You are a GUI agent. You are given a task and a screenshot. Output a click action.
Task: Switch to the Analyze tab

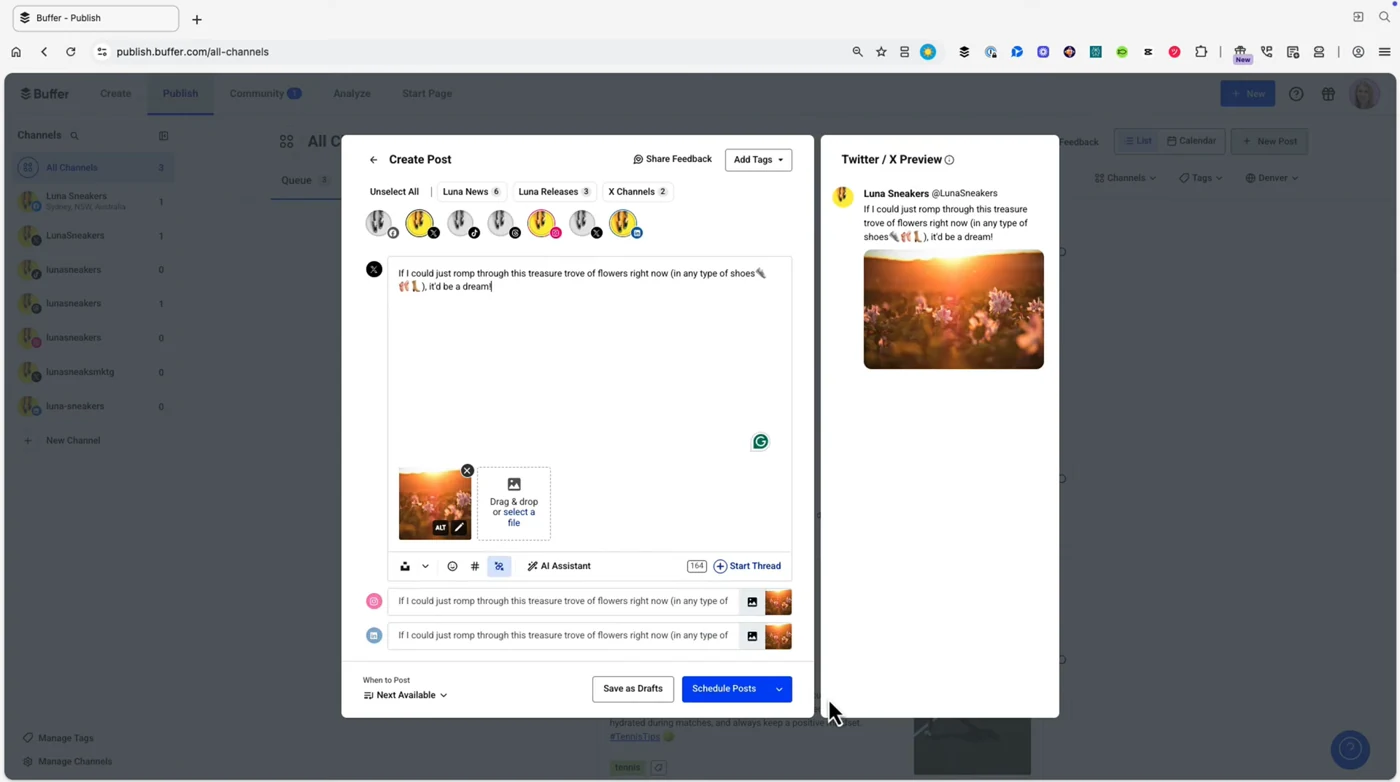pyautogui.click(x=352, y=94)
